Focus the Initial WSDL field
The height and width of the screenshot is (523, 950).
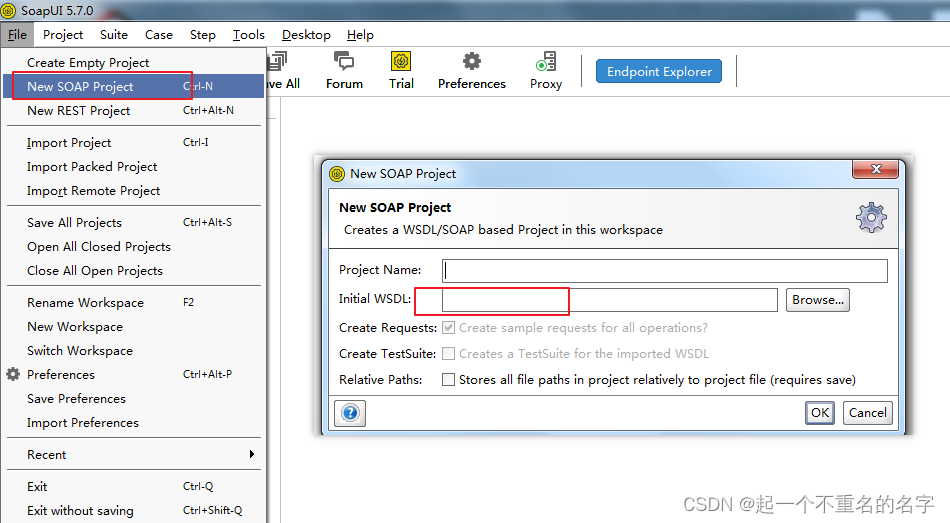610,300
